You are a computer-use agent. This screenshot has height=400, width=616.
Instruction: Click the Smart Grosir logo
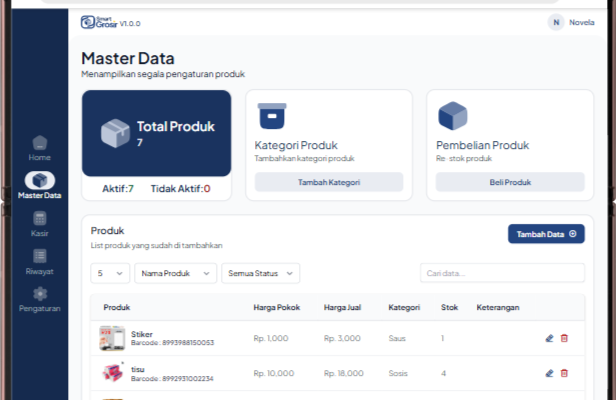click(99, 22)
